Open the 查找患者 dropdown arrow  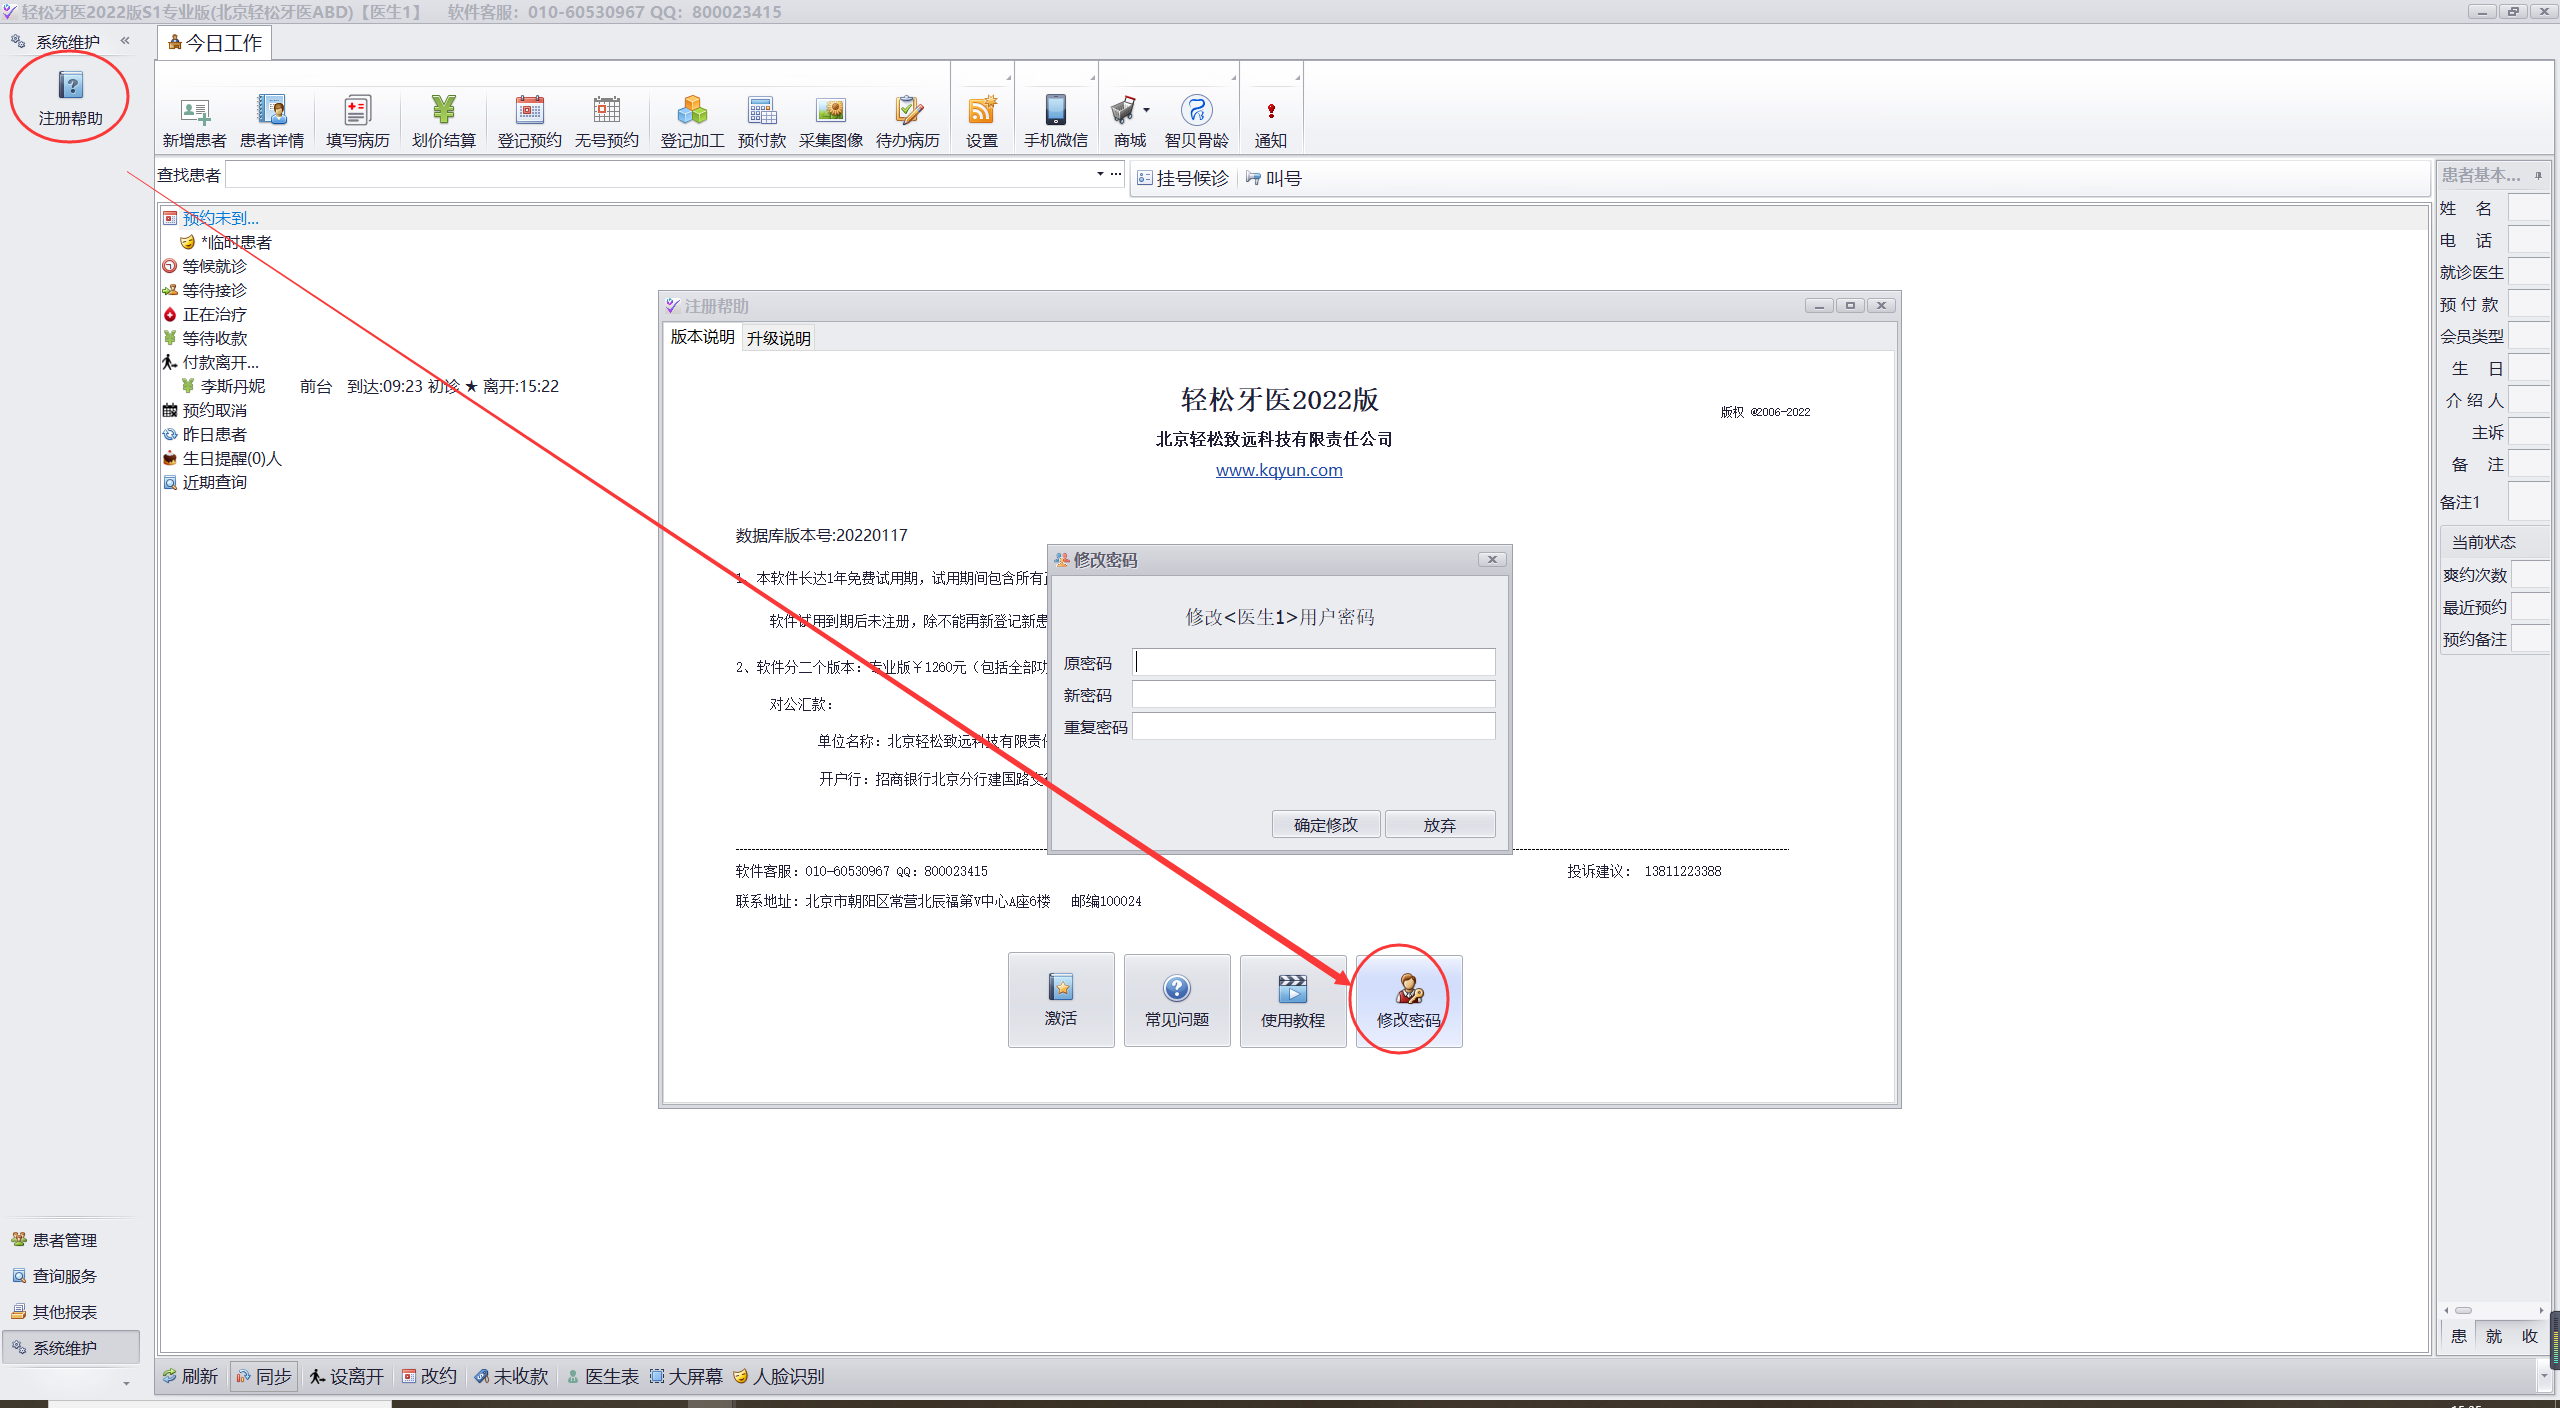click(x=1100, y=174)
